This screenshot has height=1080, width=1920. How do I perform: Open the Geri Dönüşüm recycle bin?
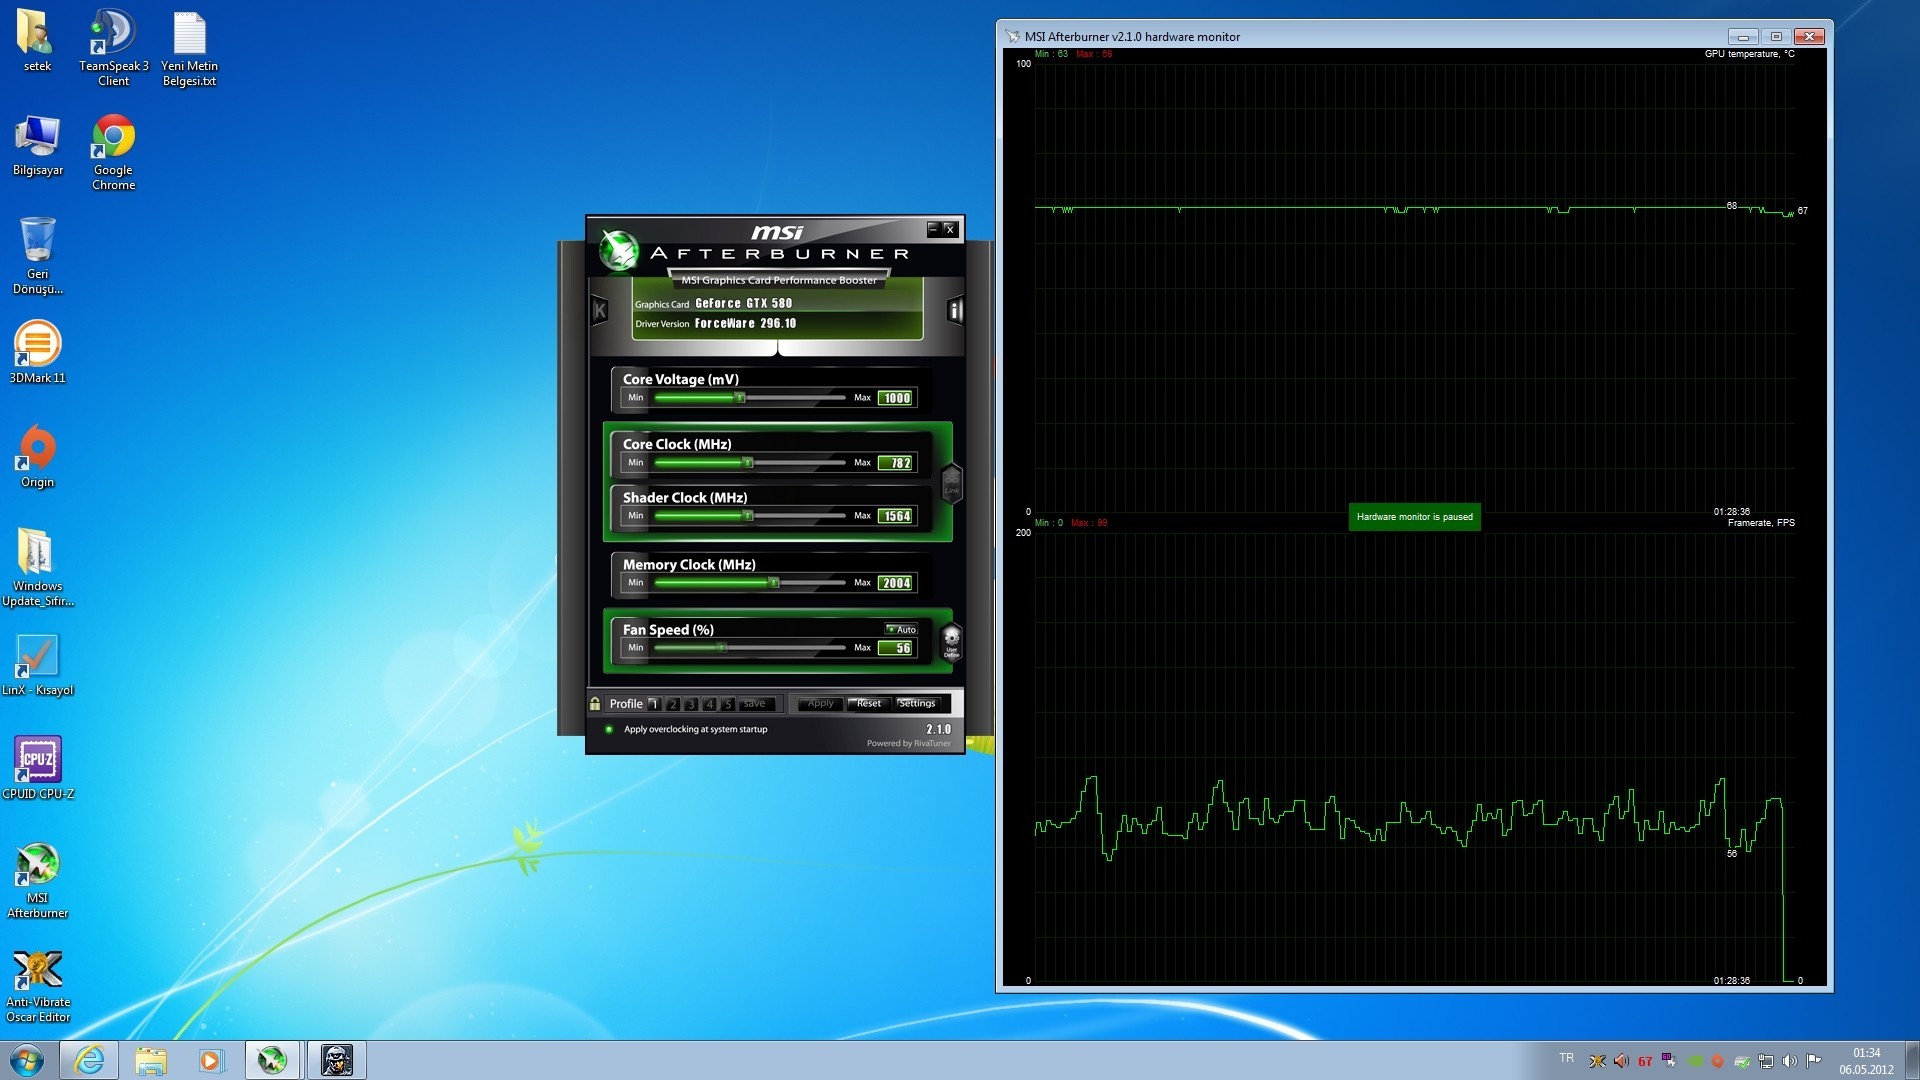[37, 256]
